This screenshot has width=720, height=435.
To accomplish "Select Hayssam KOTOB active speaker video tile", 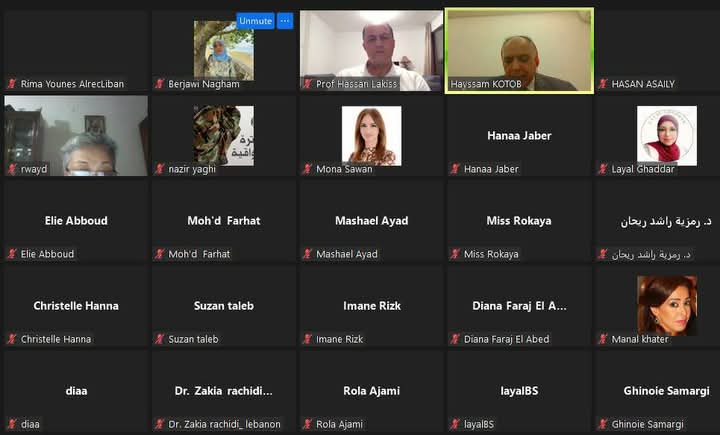I will 519,51.
